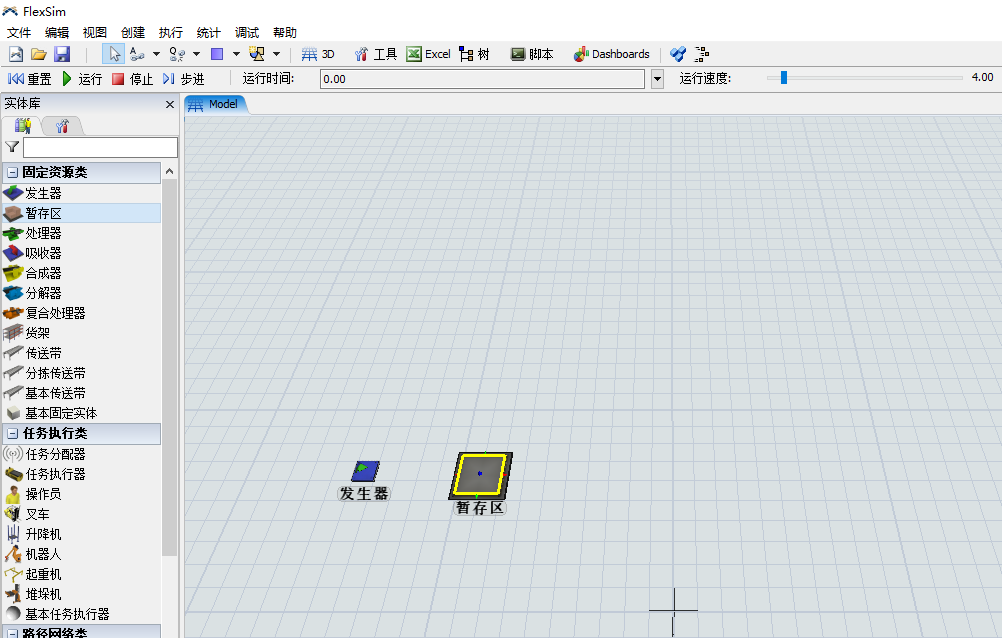The height and width of the screenshot is (638, 1002).
Task: Open the Excel import tool
Action: pos(428,54)
